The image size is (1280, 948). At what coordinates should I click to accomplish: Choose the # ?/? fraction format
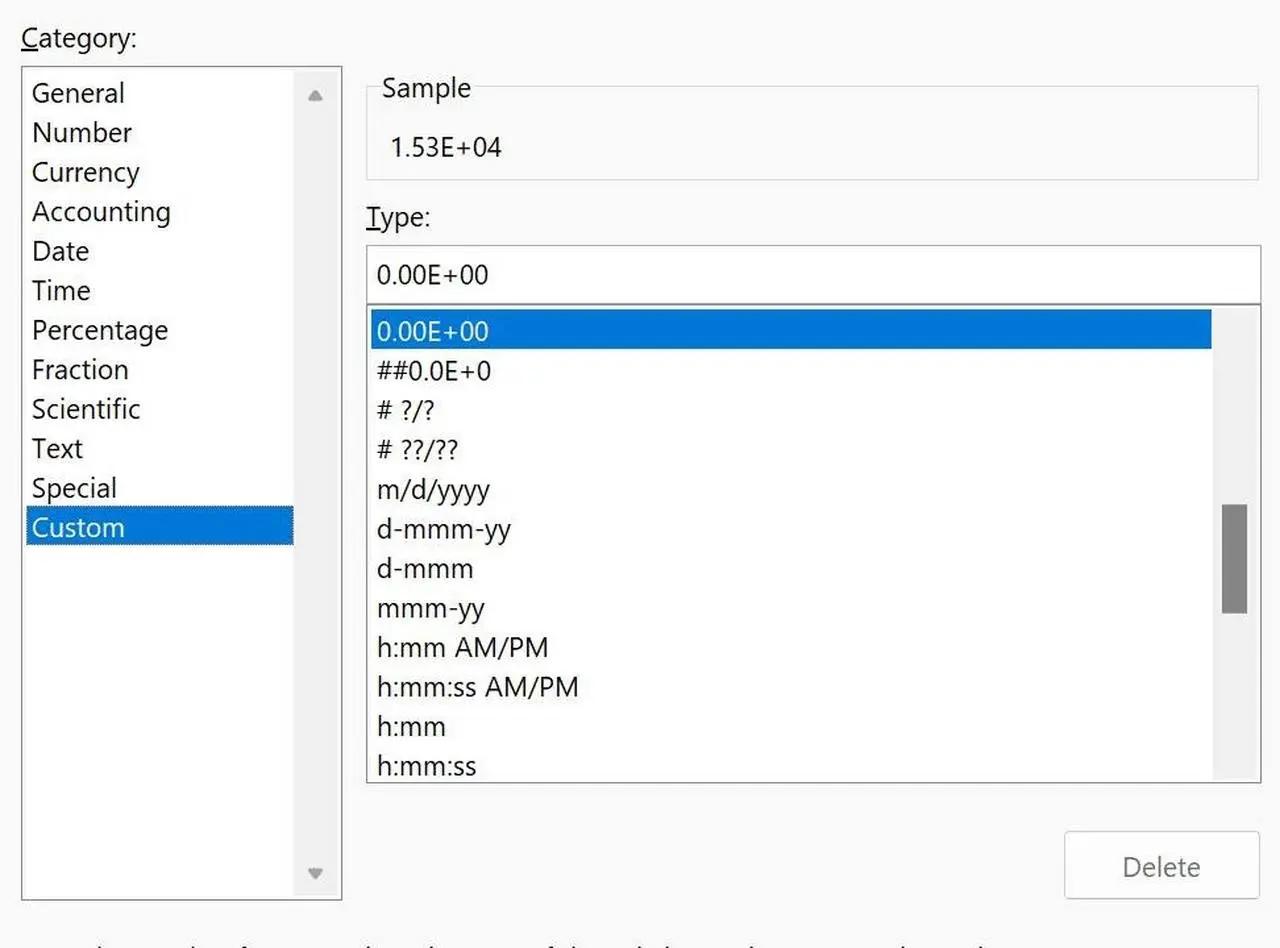point(791,410)
